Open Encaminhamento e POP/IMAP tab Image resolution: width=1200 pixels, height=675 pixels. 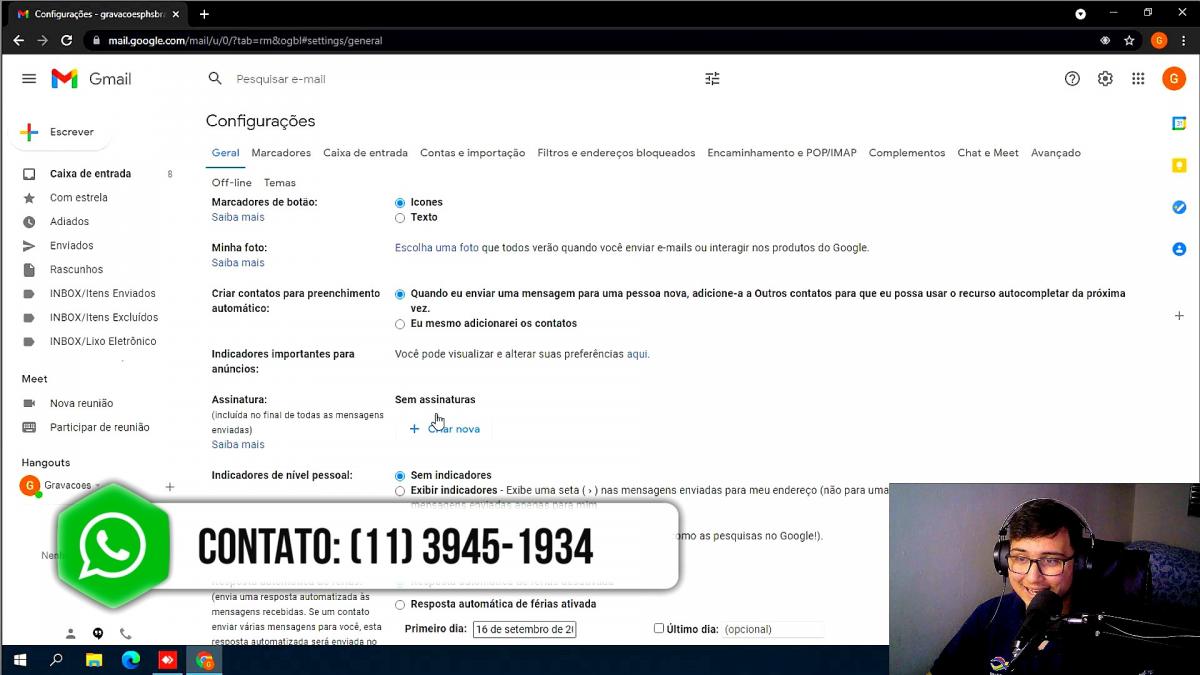(x=782, y=153)
